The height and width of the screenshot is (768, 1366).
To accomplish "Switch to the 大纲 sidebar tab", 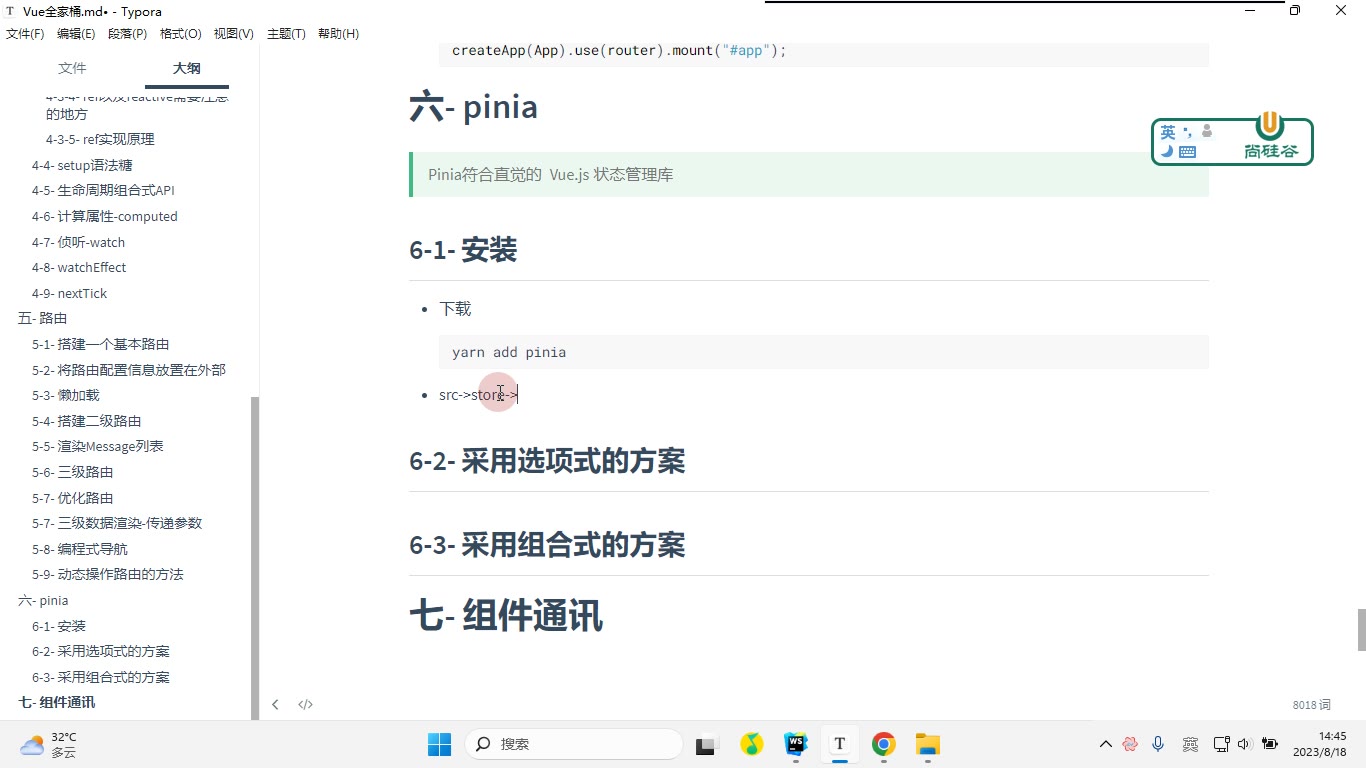I will click(186, 68).
